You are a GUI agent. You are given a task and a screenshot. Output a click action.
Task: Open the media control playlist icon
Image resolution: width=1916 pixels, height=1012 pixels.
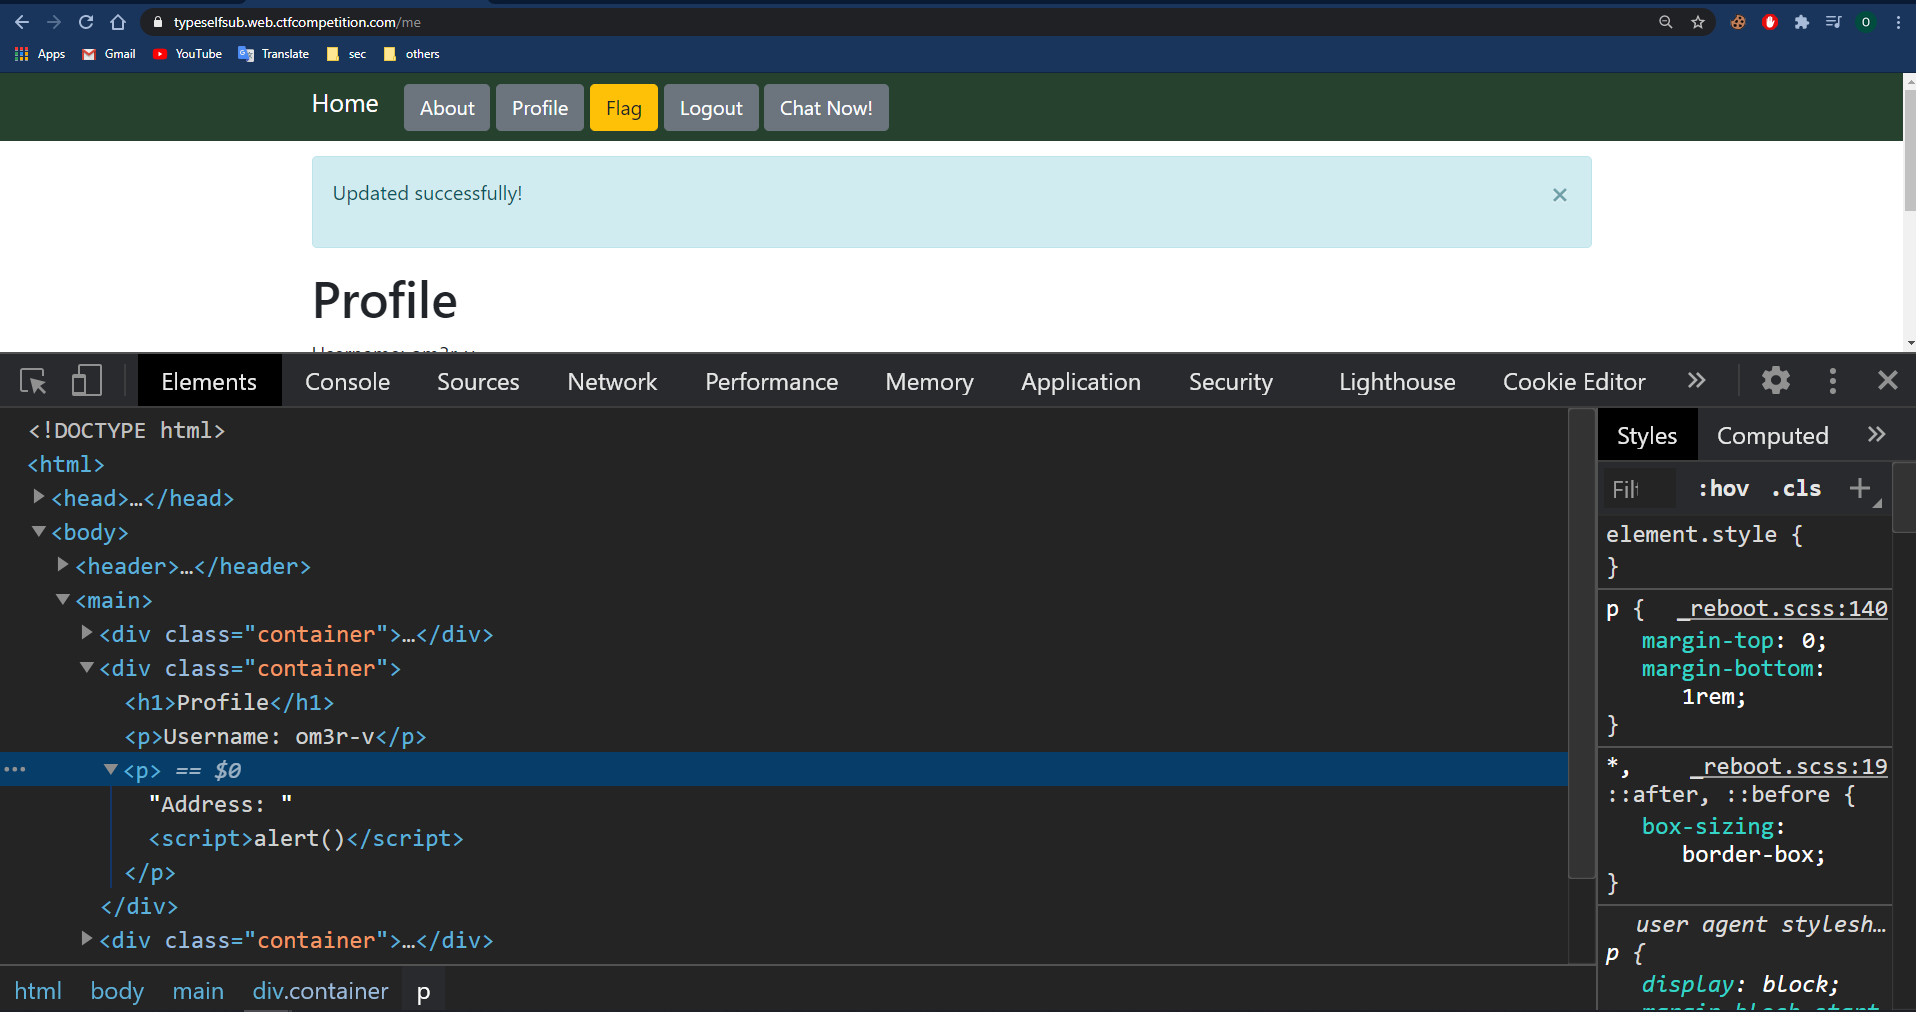tap(1834, 22)
